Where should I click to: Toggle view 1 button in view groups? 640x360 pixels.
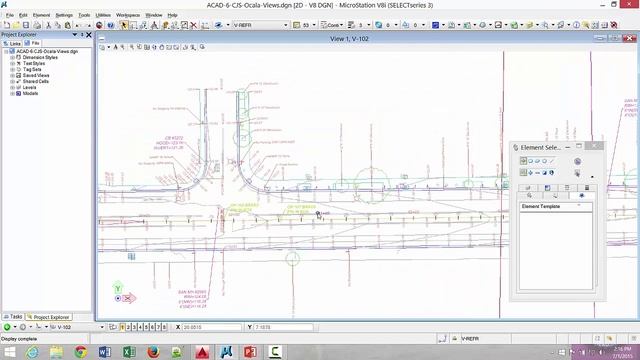coord(122,327)
